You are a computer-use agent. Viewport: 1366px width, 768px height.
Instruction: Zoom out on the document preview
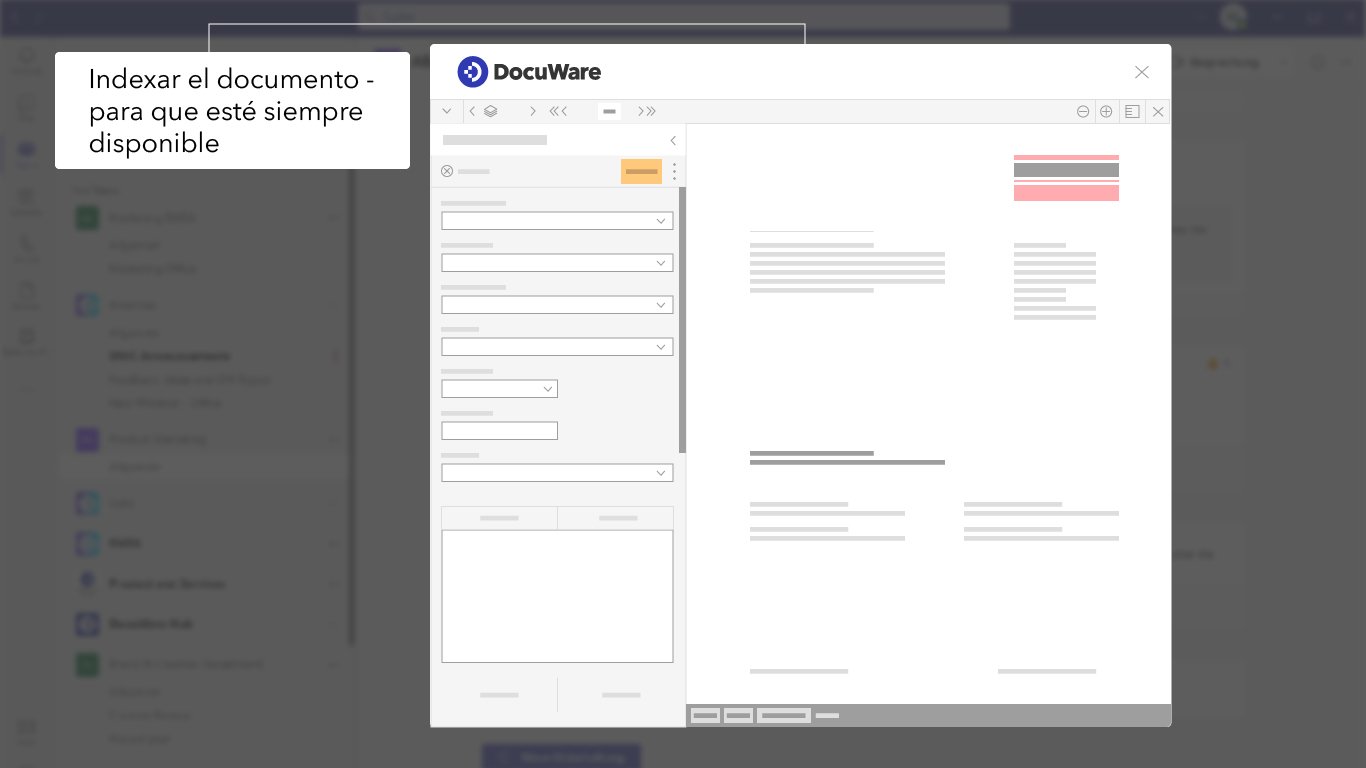tap(1083, 111)
